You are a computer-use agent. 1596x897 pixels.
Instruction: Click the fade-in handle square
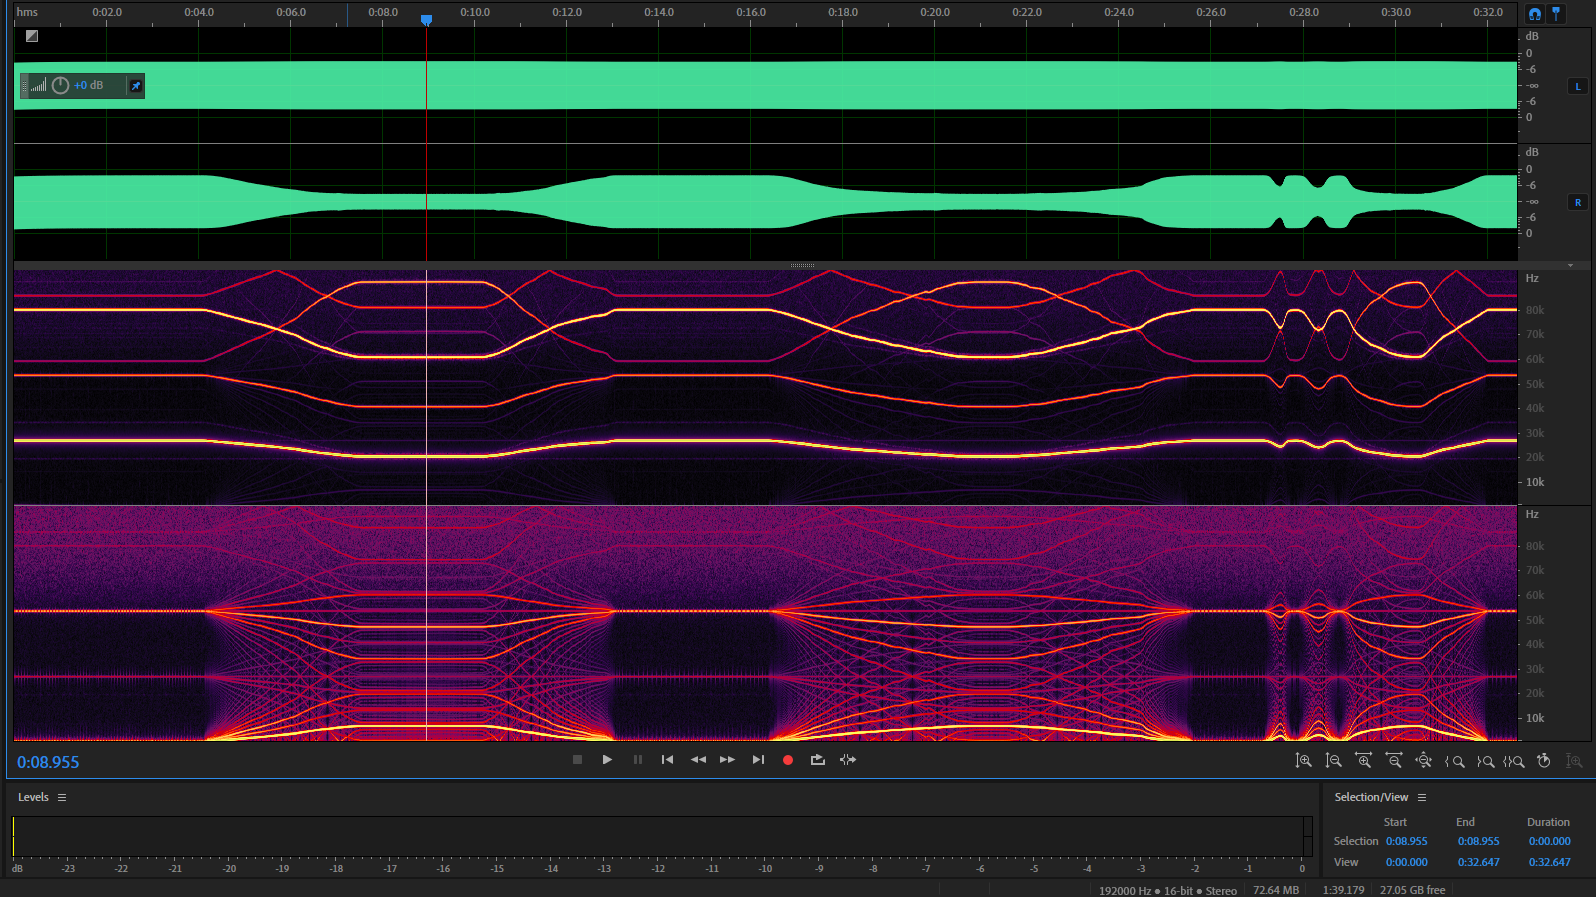point(32,36)
